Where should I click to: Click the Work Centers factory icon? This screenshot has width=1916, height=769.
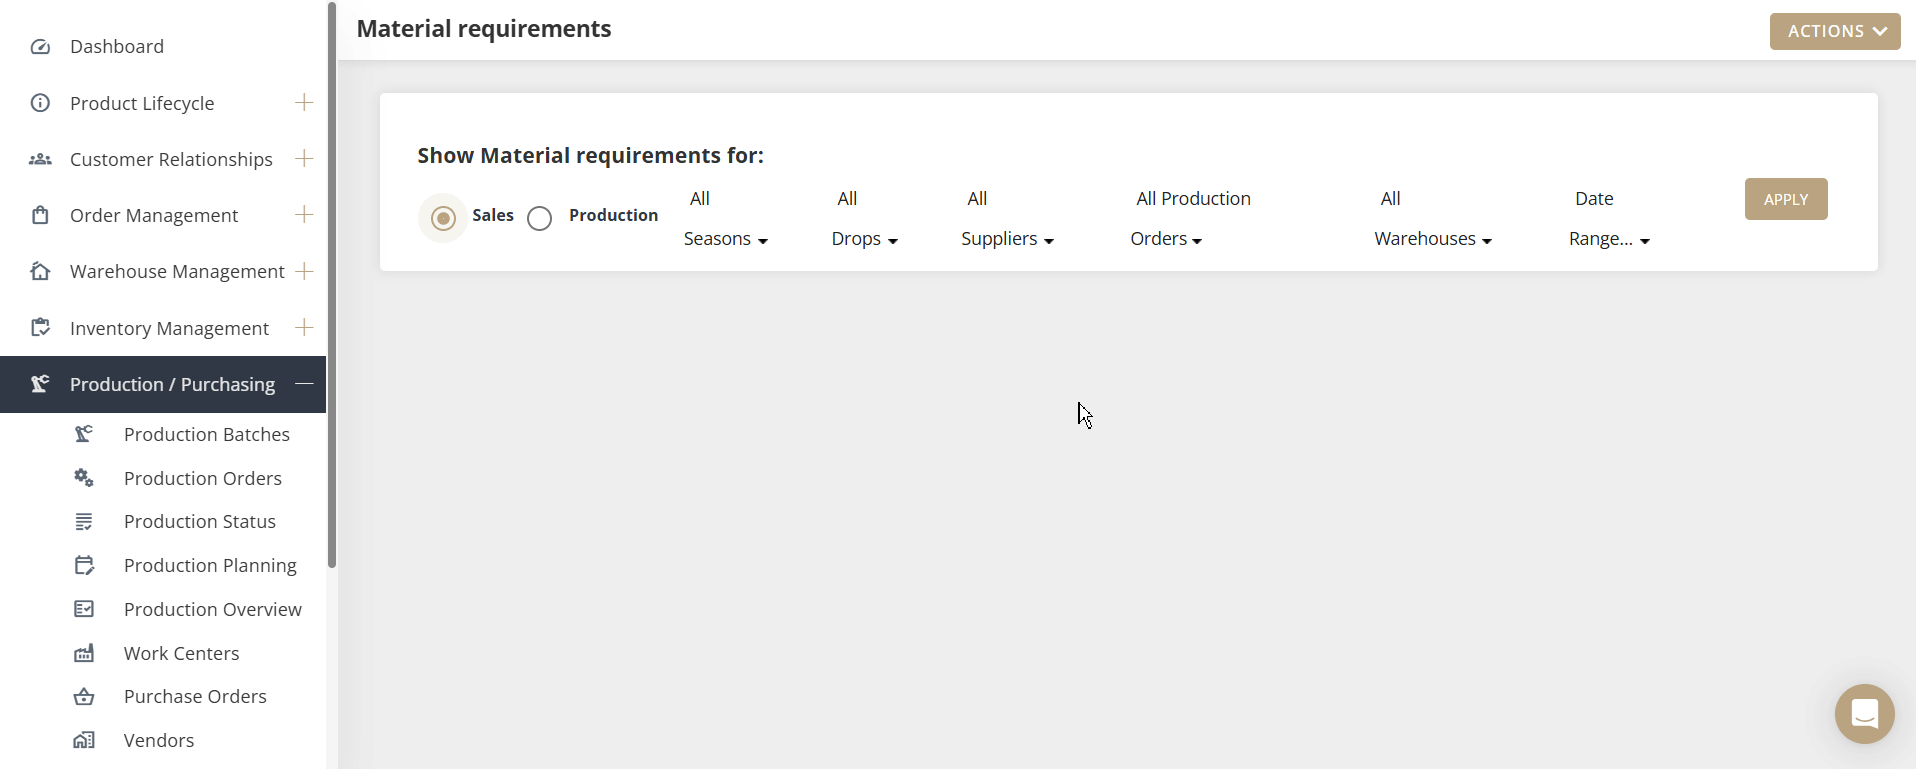pos(84,654)
